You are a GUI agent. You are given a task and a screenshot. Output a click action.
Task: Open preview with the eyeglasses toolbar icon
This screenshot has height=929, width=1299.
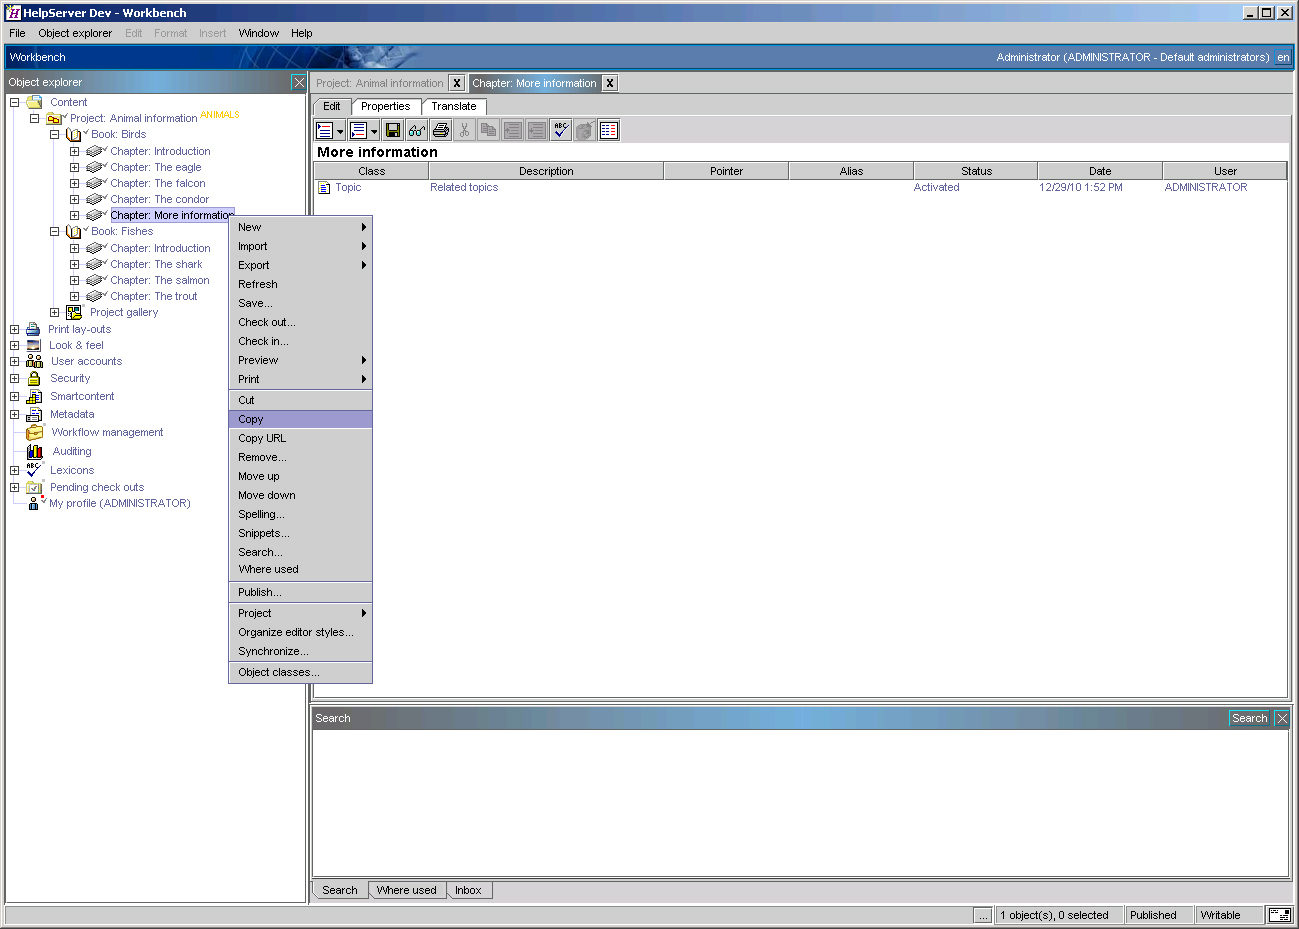point(416,130)
